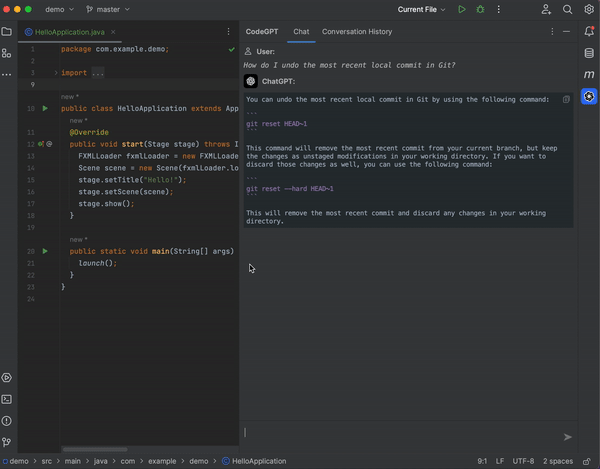The image size is (600, 469).
Task: Hide the CodeGPT panel with minimize dash
Action: 566,32
